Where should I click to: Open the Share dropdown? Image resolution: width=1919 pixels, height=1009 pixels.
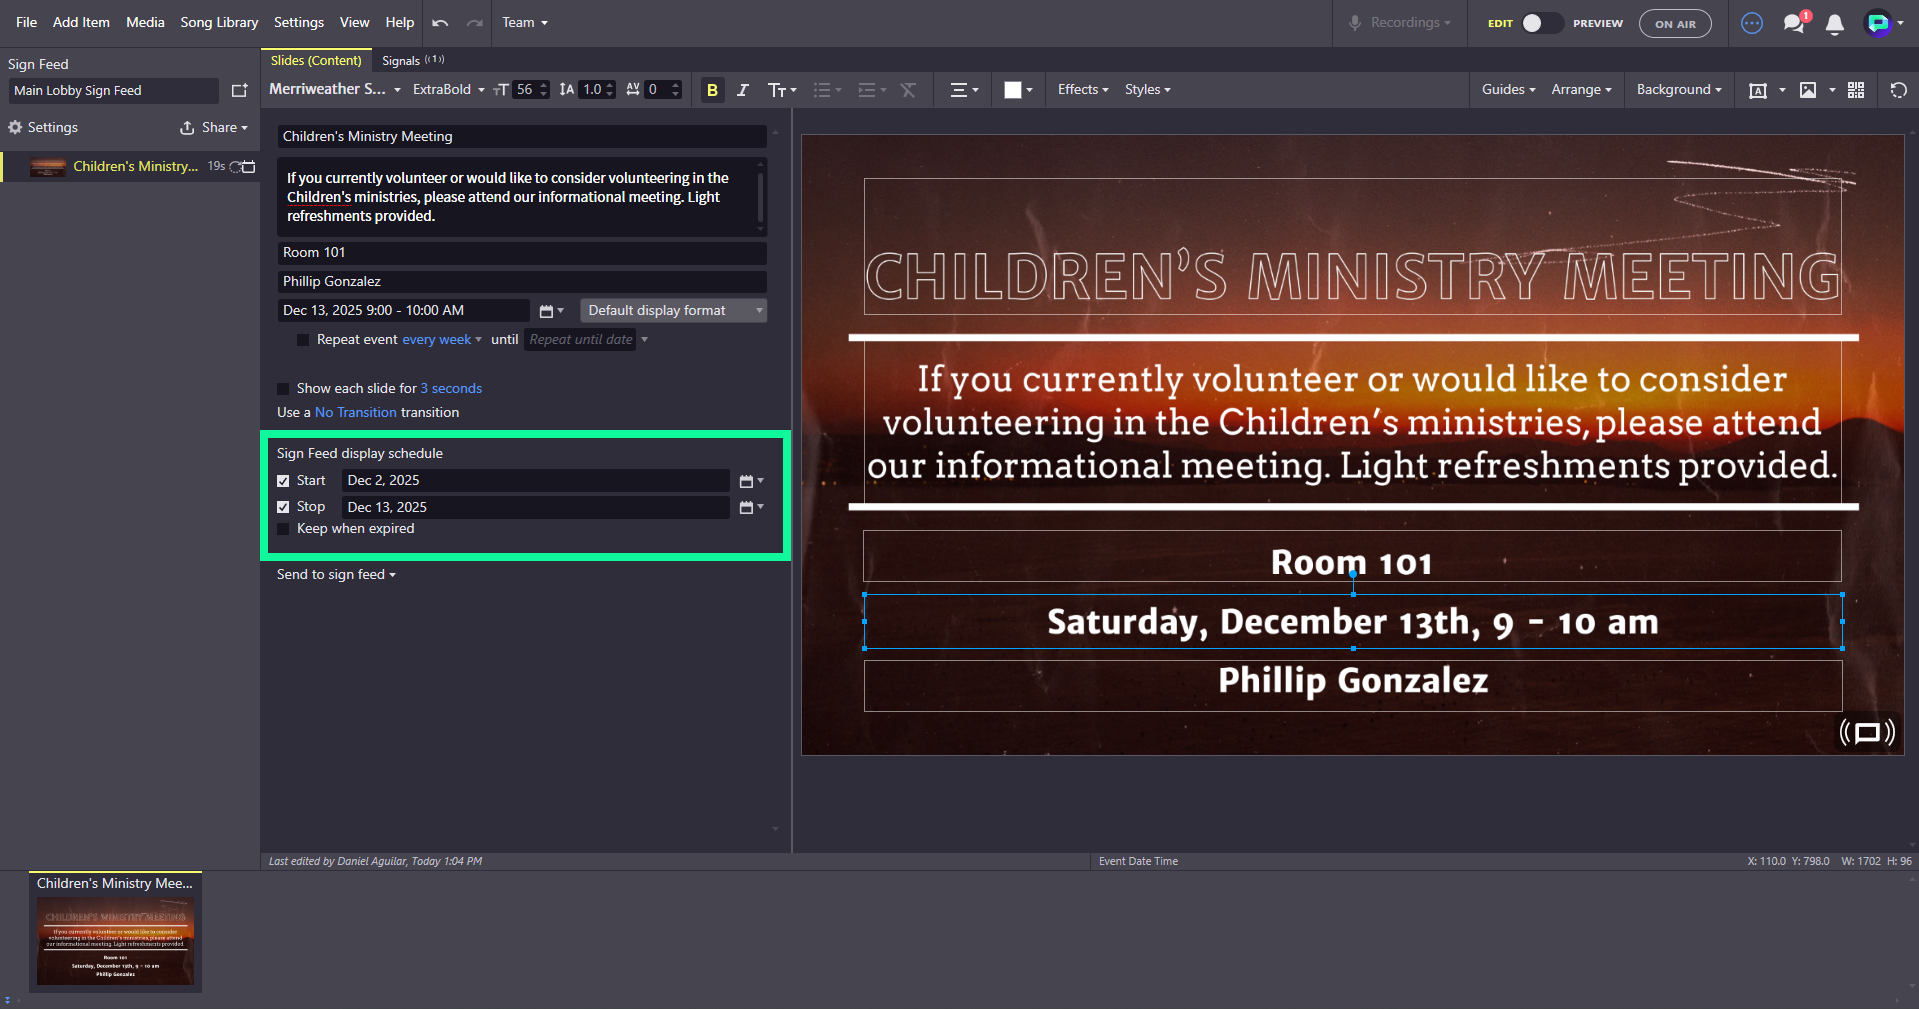point(214,127)
